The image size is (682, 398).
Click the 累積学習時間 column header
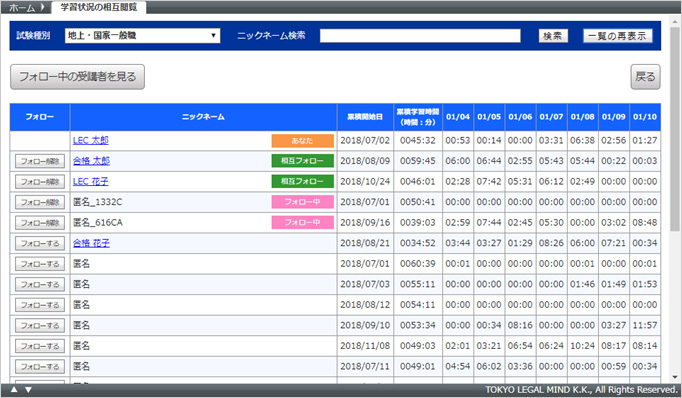pyautogui.click(x=418, y=117)
